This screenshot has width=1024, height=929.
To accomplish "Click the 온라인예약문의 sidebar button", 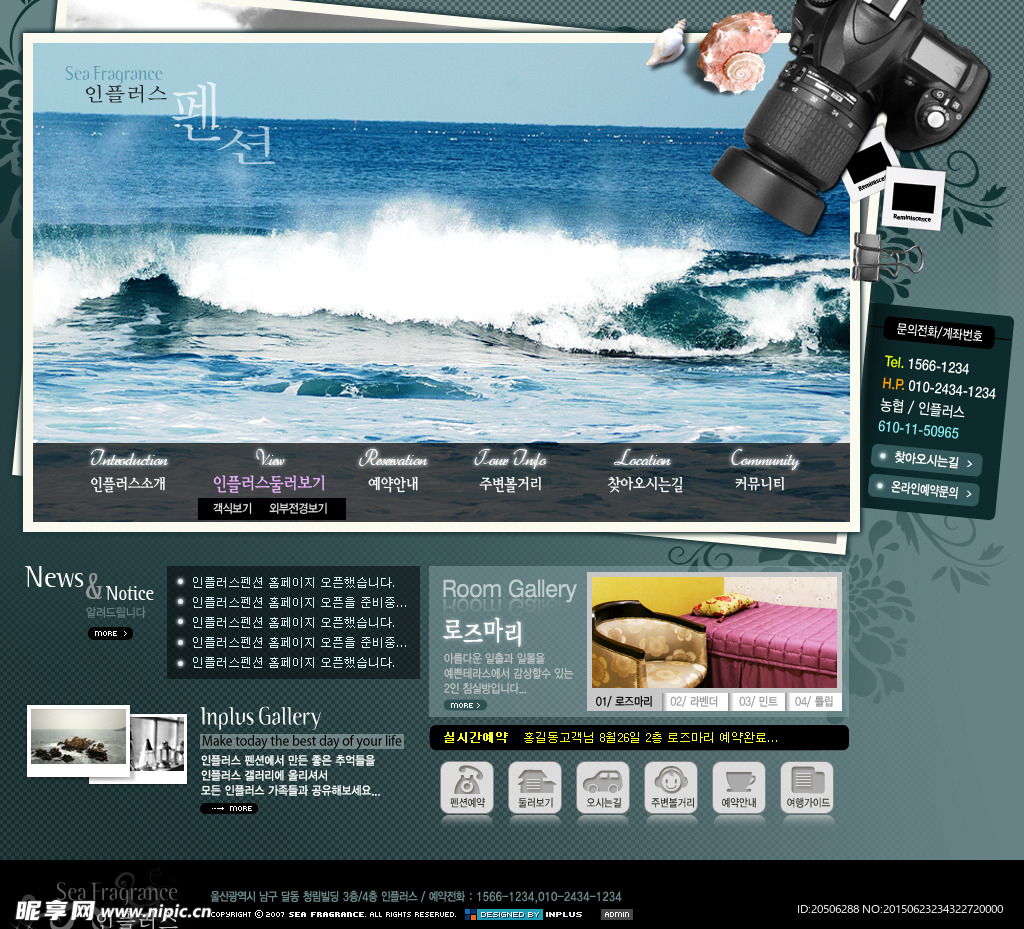I will pos(925,491).
